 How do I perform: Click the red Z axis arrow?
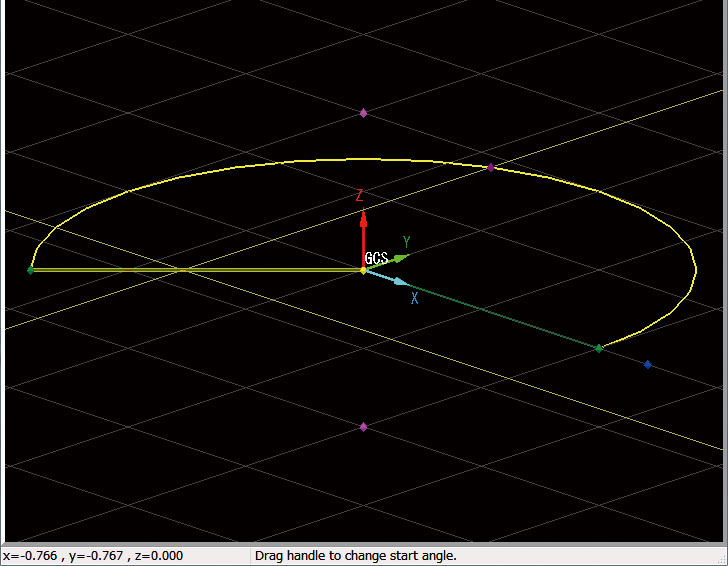click(364, 238)
